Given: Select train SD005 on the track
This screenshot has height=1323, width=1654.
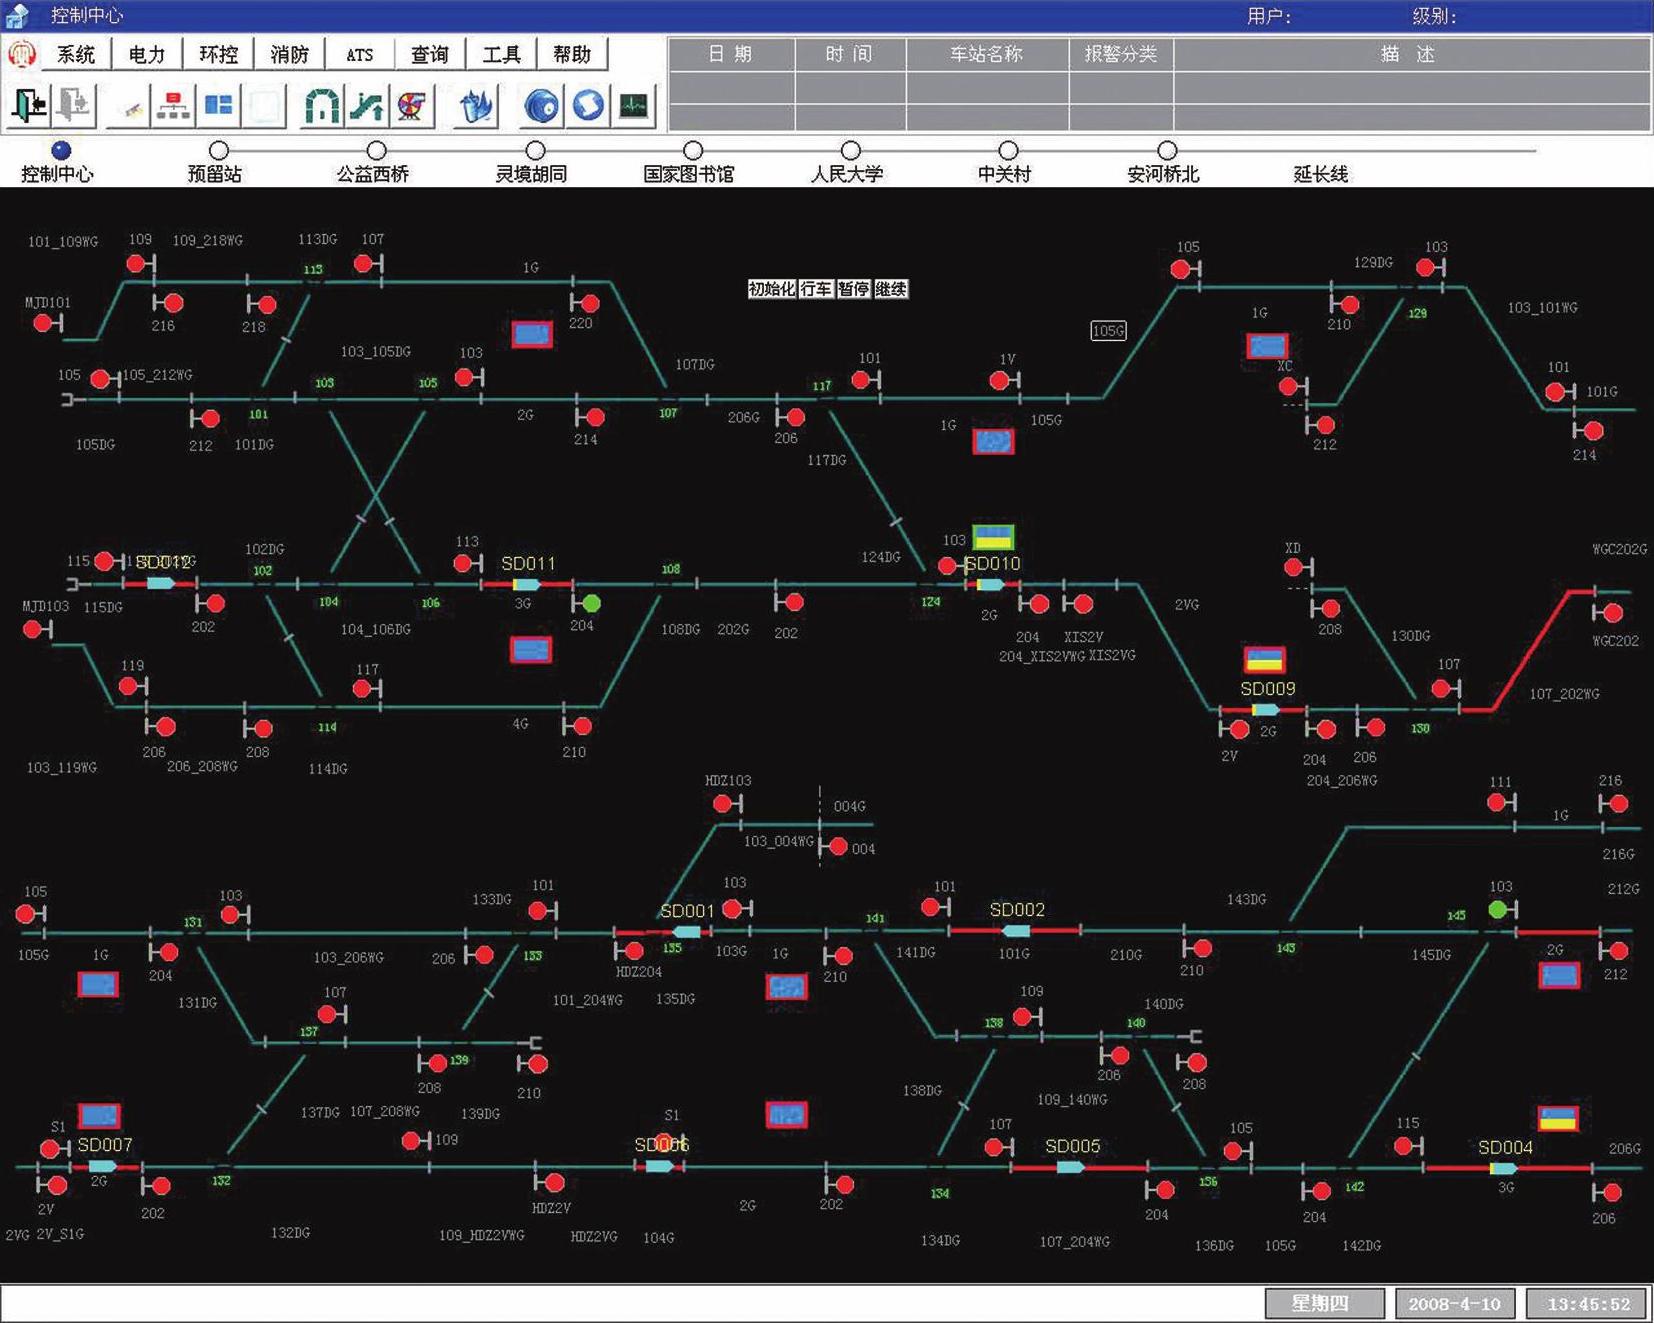Looking at the screenshot, I should pyautogui.click(x=1070, y=1167).
